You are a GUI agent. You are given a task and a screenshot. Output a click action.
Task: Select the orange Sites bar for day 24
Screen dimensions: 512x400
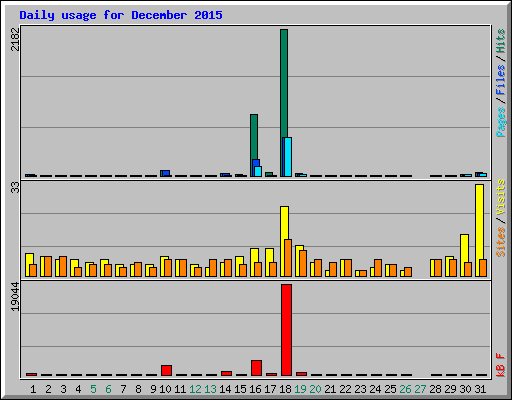pyautogui.click(x=378, y=268)
